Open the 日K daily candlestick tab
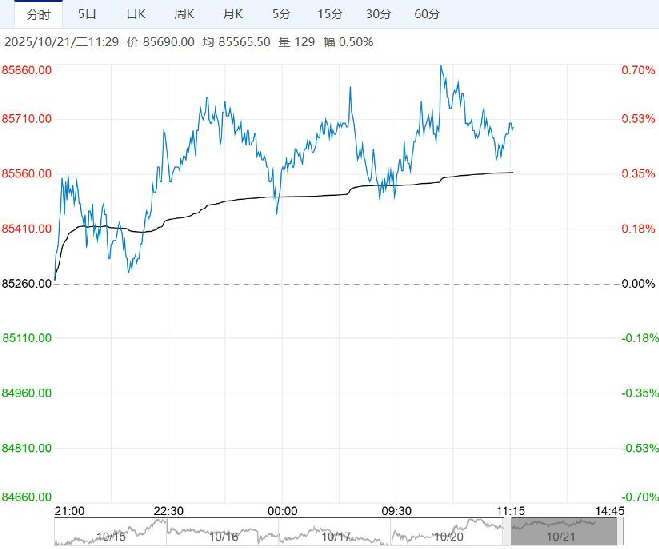The image size is (659, 549). (x=135, y=14)
